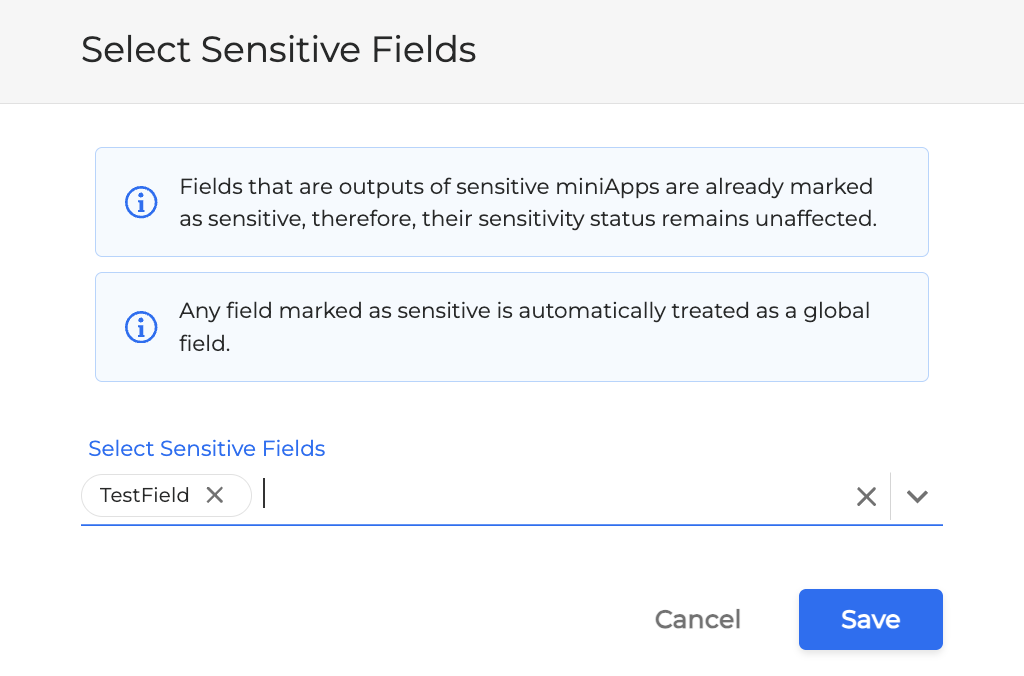1024x676 pixels.
Task: Click the blue underline of the field selector
Action: coord(512,524)
